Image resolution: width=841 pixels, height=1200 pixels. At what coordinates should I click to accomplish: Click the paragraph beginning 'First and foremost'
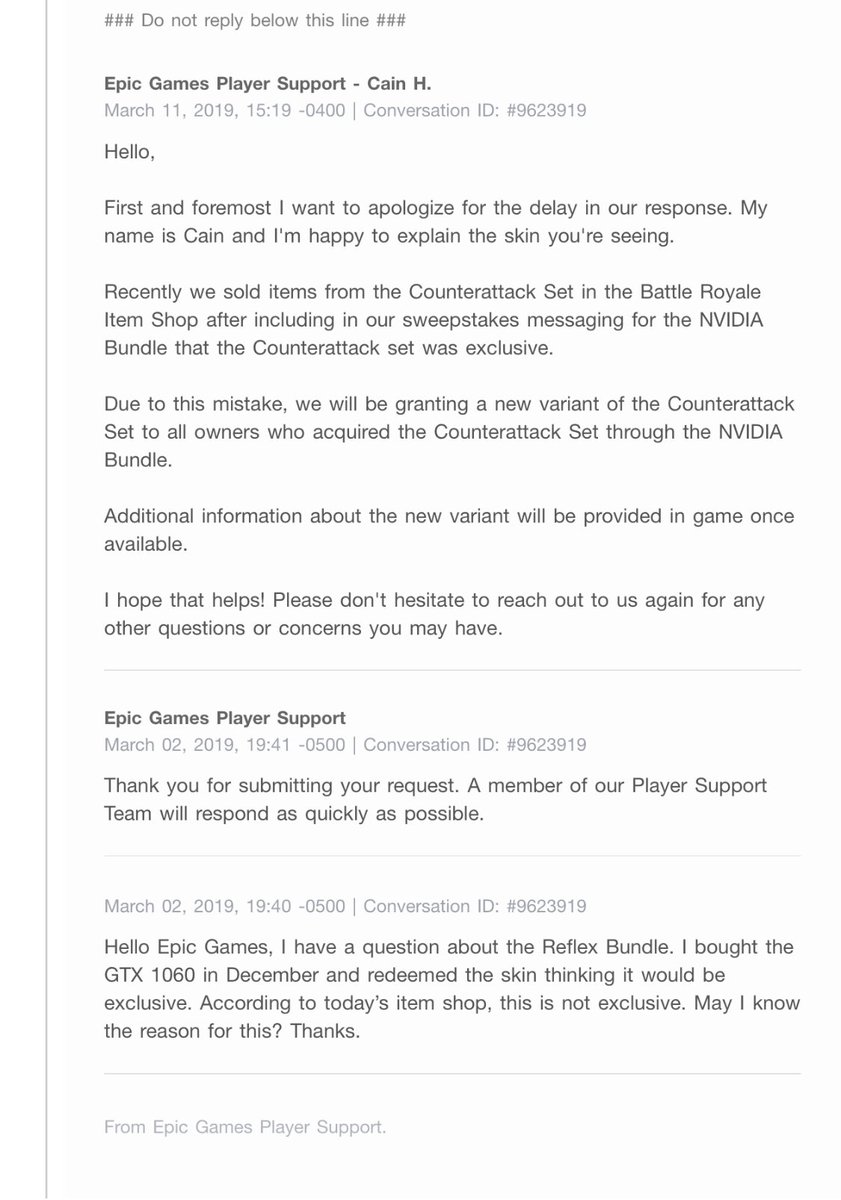coord(436,222)
